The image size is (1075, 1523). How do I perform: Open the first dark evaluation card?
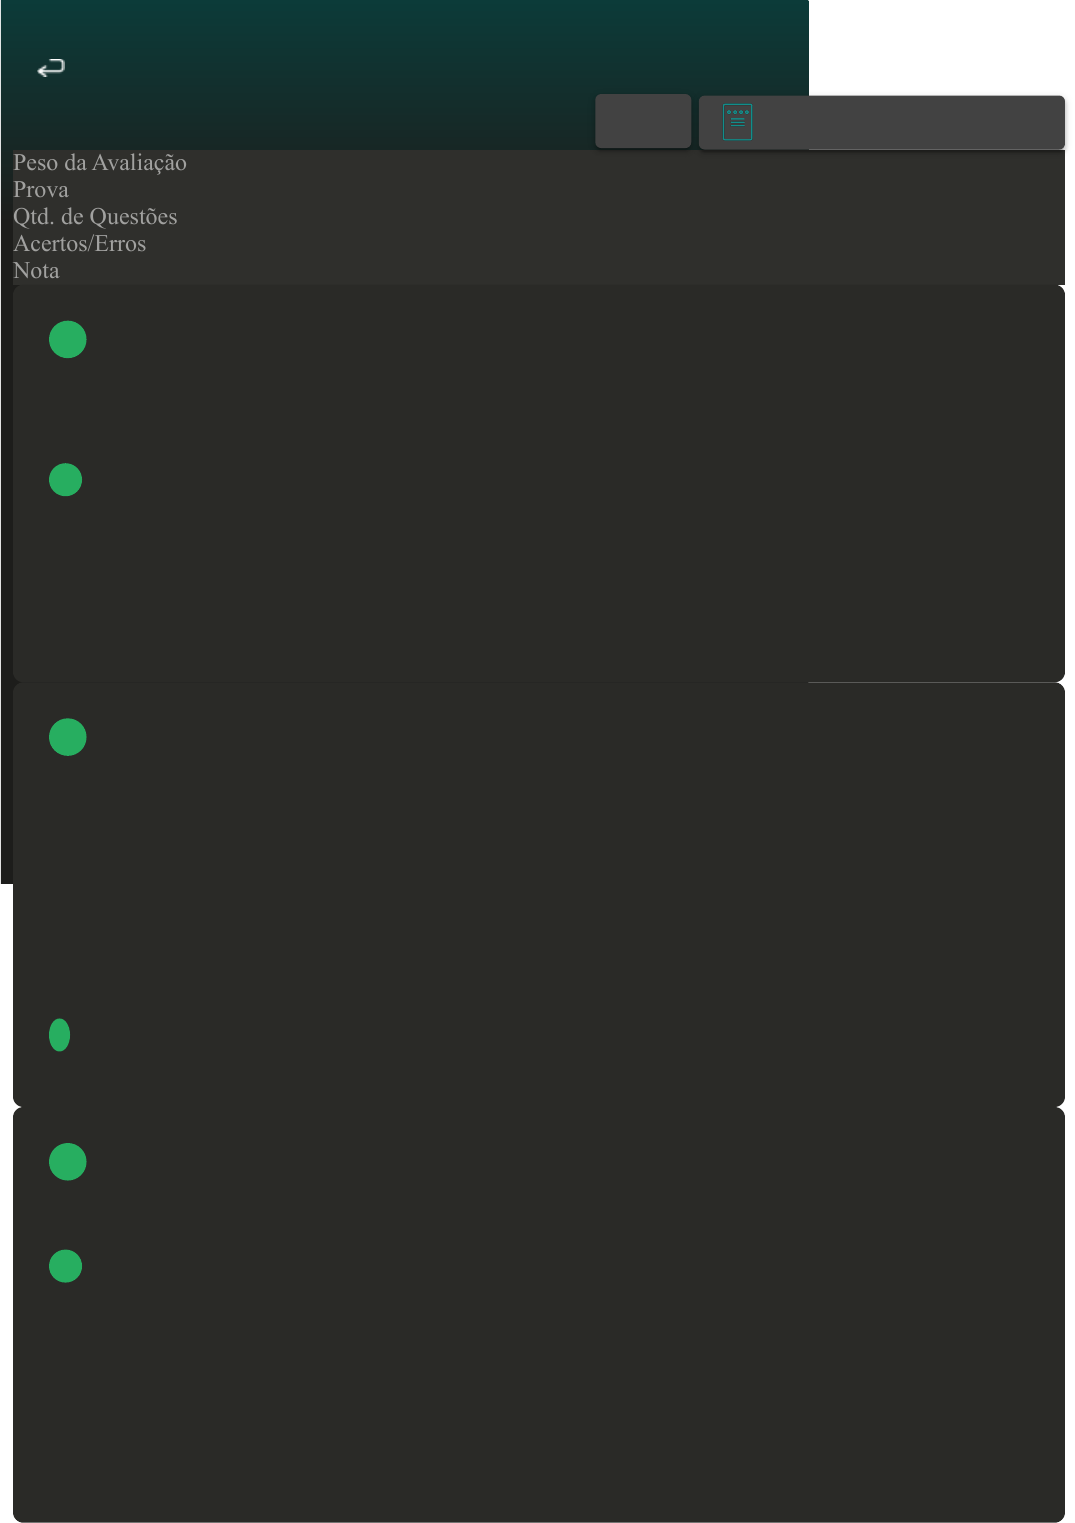(x=539, y=484)
